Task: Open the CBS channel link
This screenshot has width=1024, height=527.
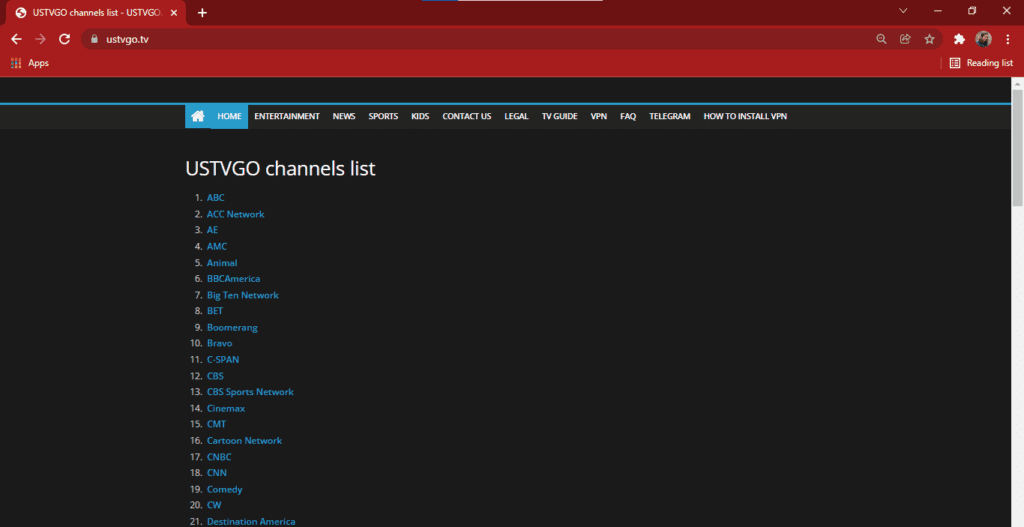Action: point(215,375)
